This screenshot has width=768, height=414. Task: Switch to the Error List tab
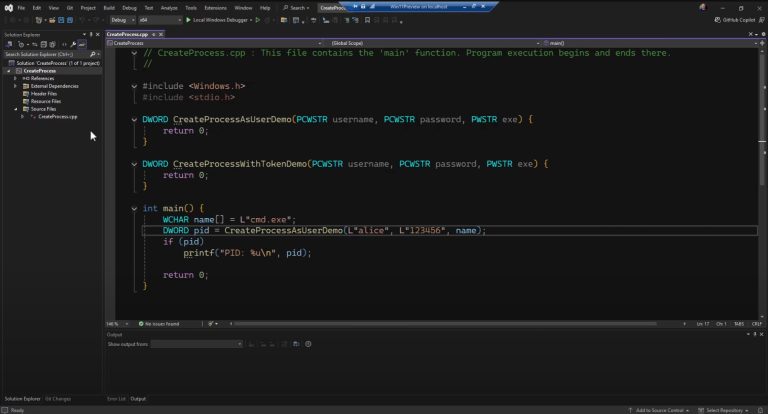(116, 399)
